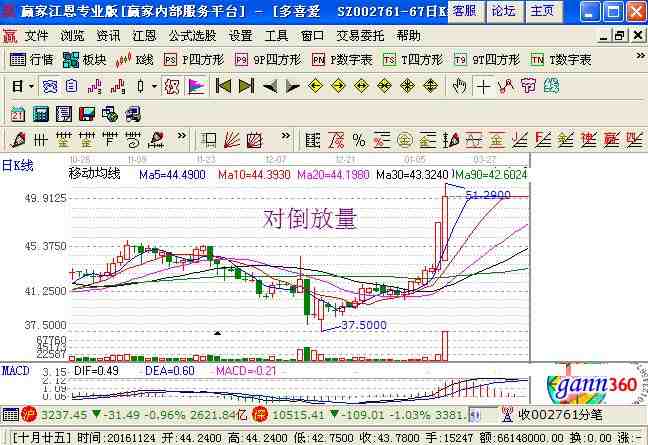Expand the drawing tools overflow chevron

181,136
